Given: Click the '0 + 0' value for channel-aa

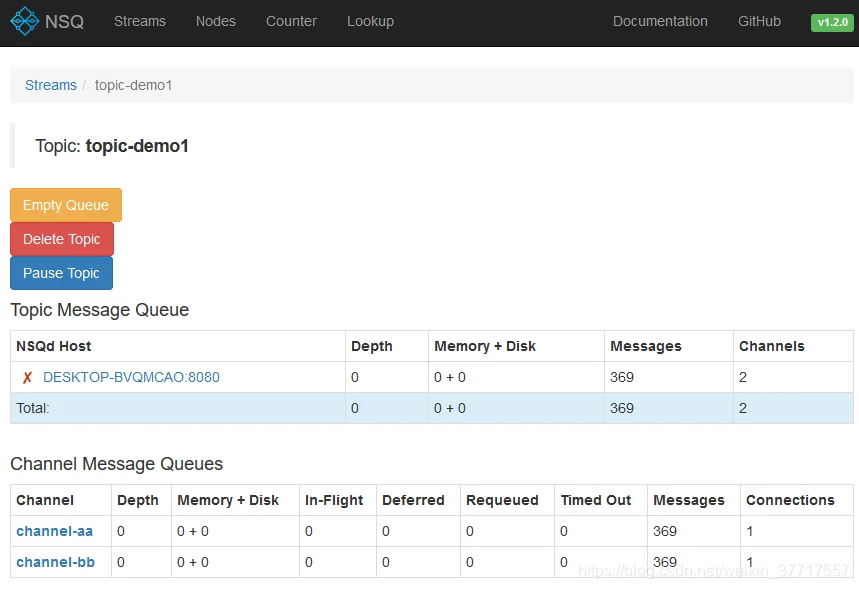Looking at the screenshot, I should (x=193, y=531).
